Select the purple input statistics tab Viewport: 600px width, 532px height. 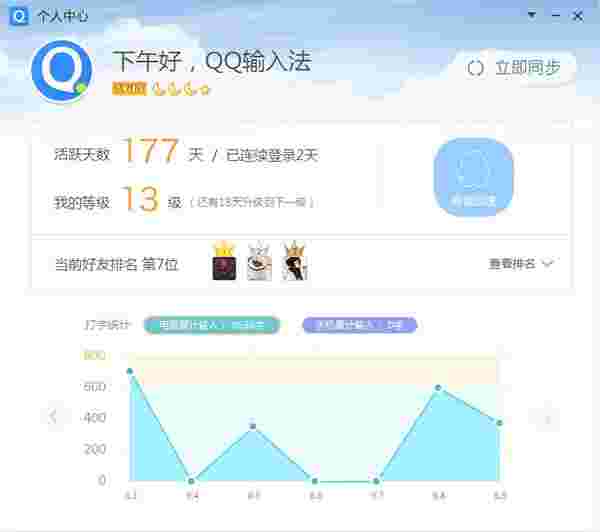coord(360,325)
